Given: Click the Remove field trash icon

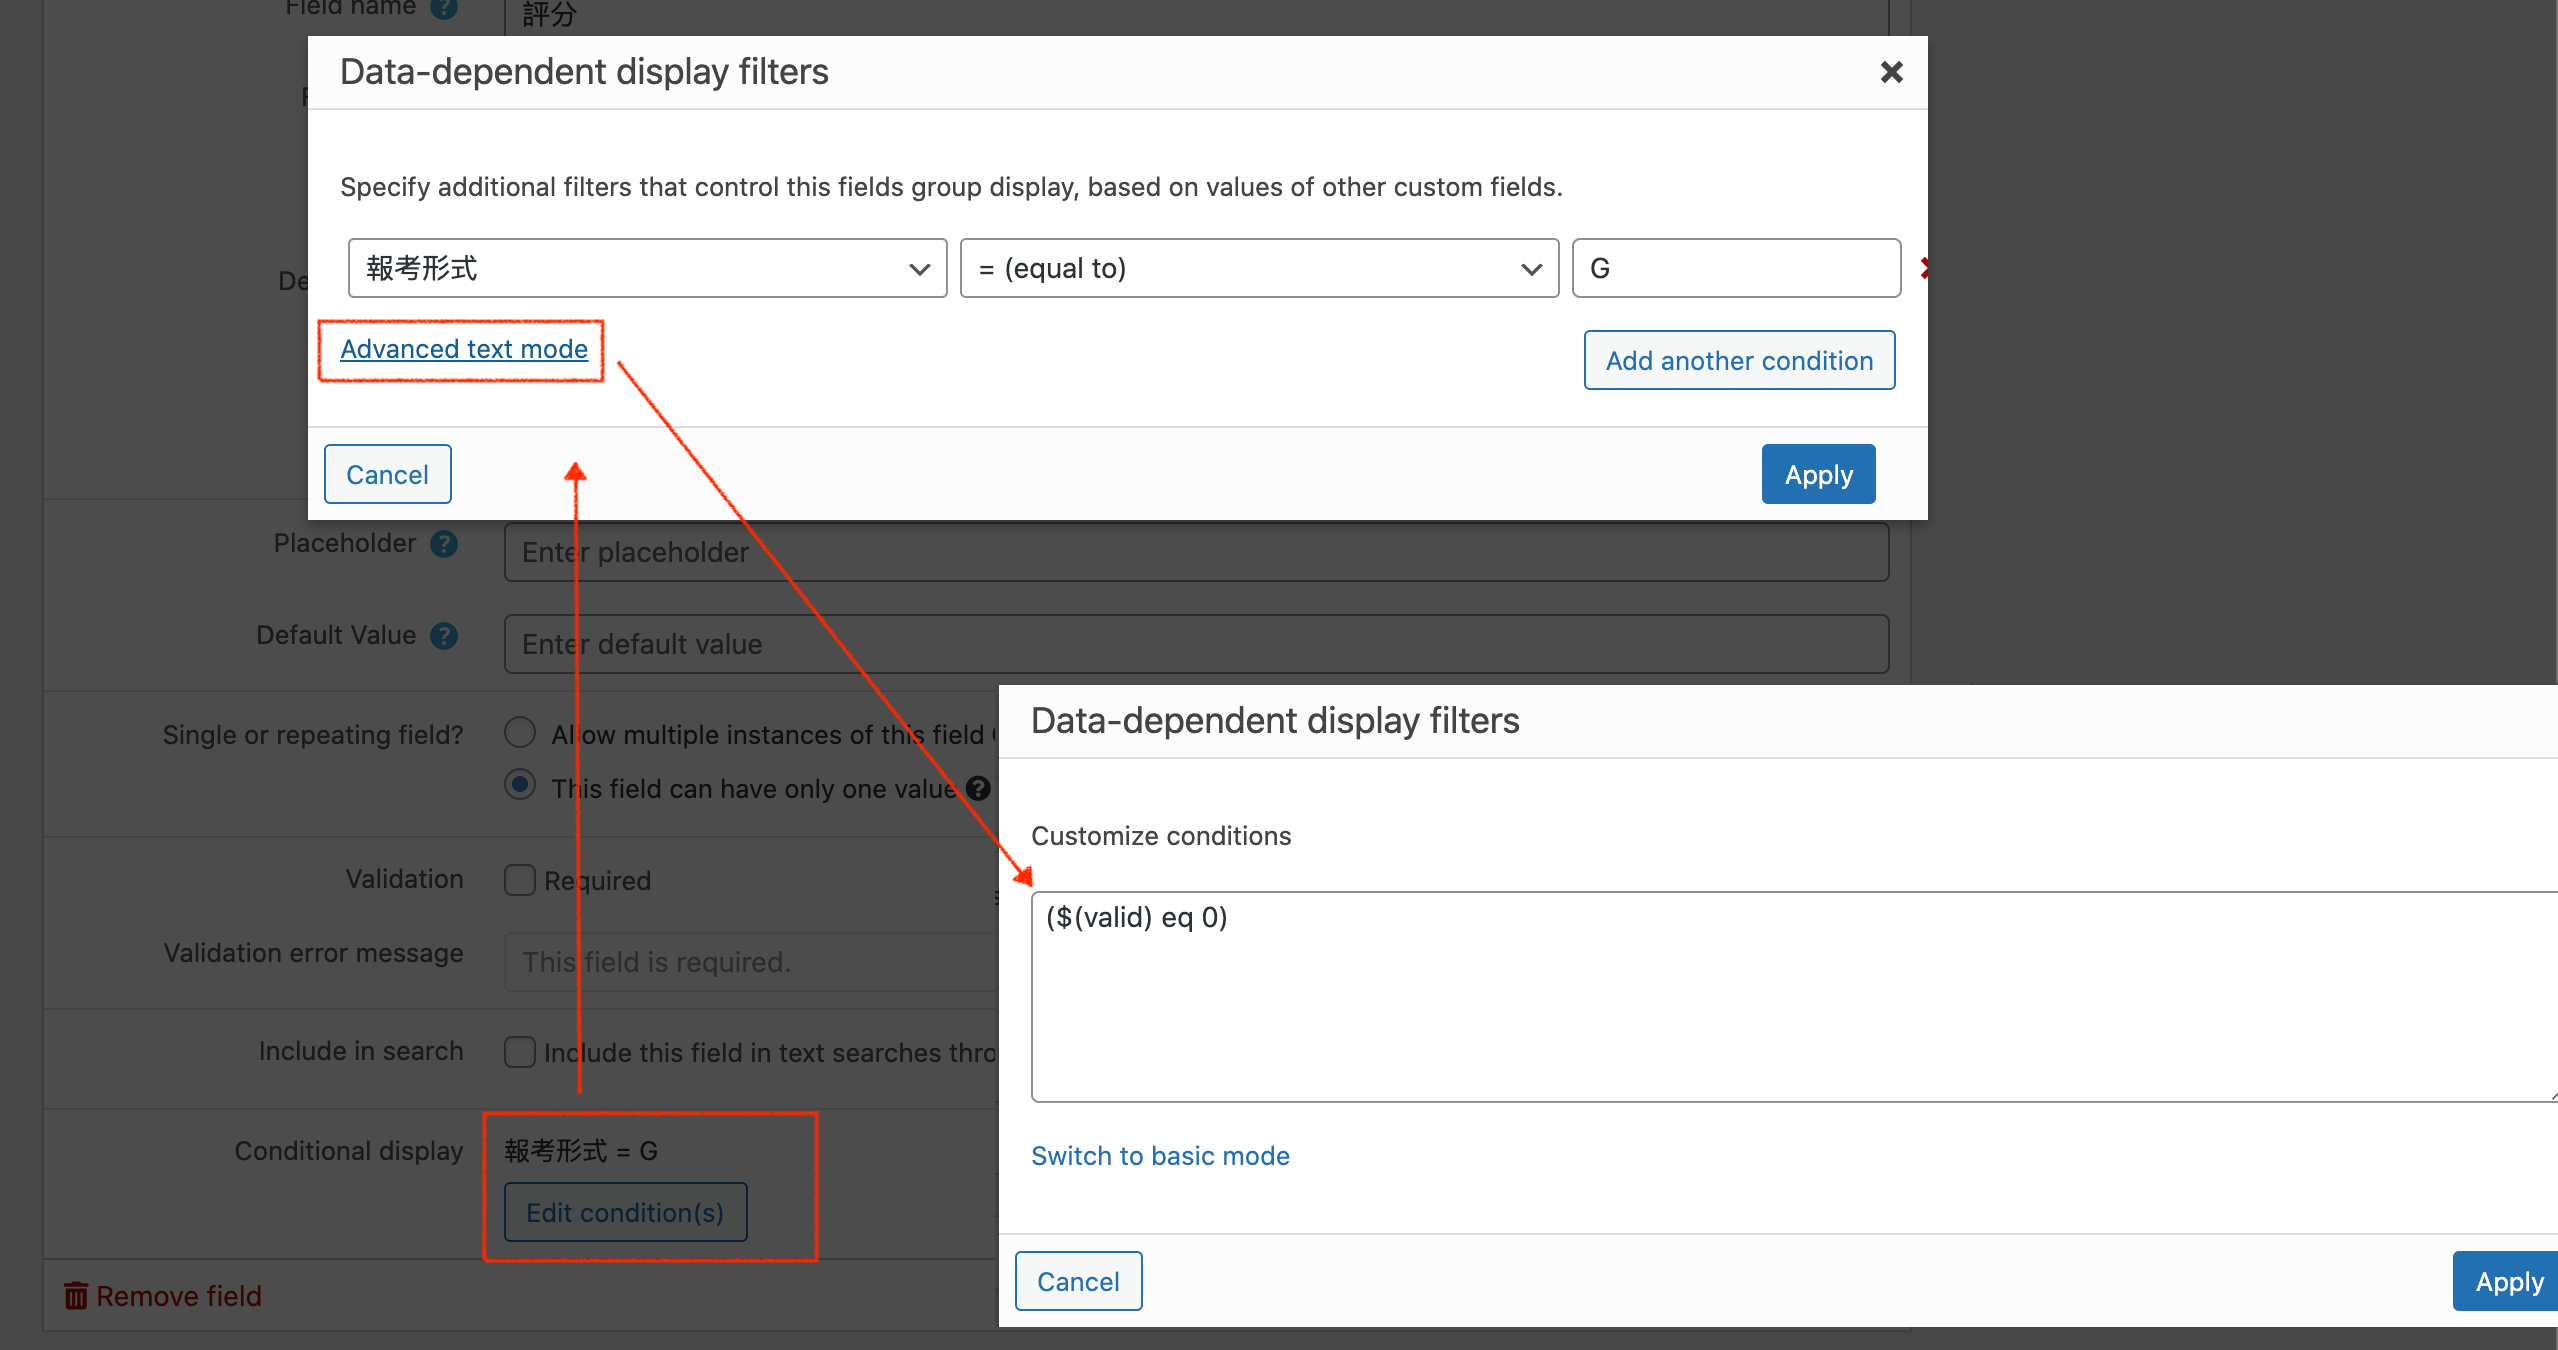Looking at the screenshot, I should point(76,1296).
